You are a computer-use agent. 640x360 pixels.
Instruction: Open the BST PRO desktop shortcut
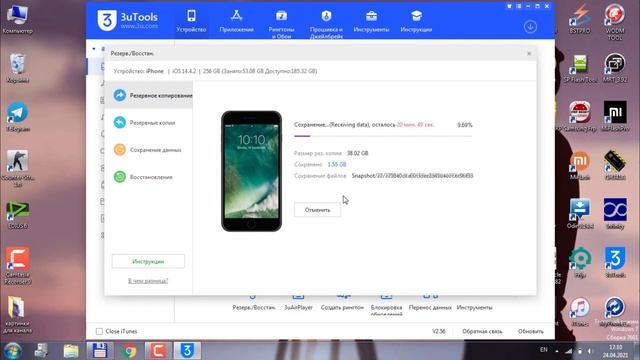580,19
